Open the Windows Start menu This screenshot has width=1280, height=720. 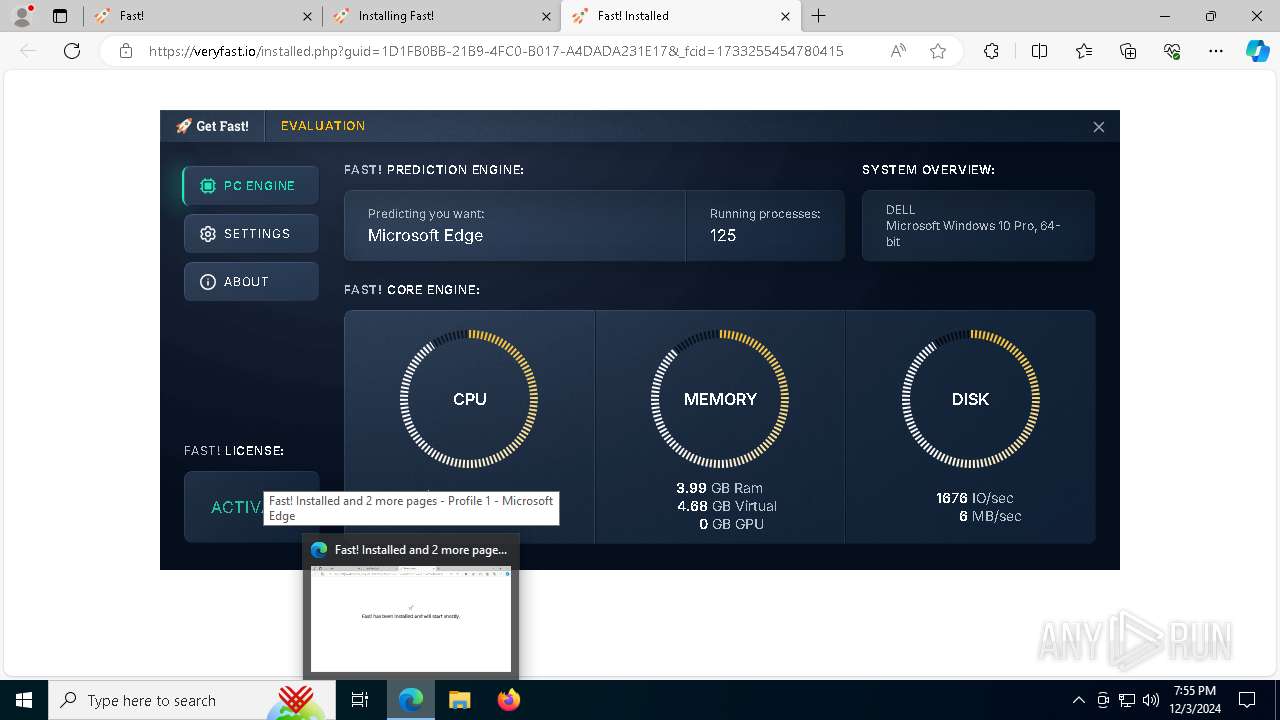(24, 700)
